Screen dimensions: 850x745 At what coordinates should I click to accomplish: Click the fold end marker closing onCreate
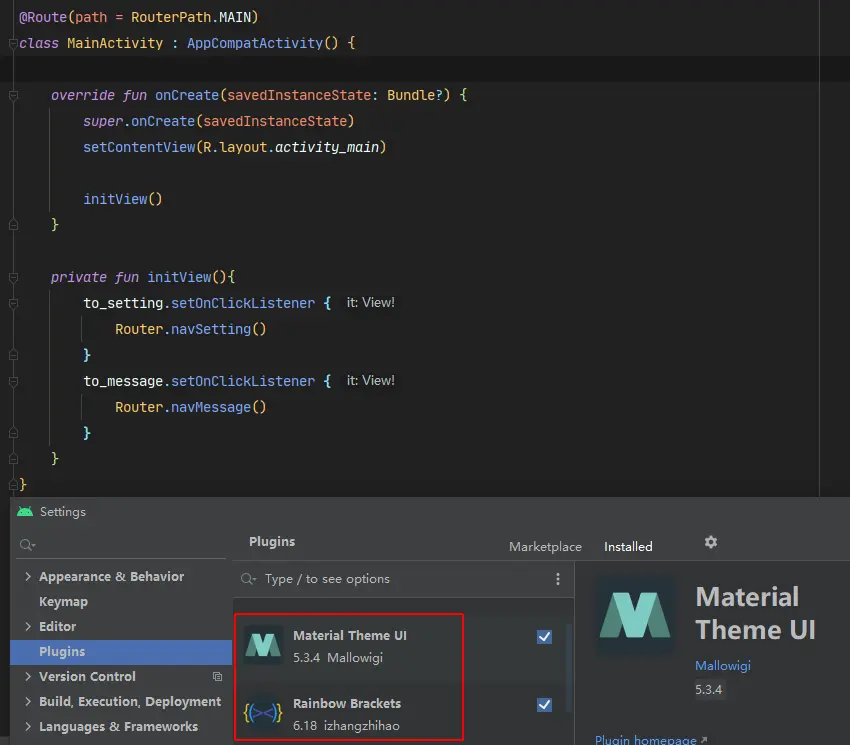pos(14,224)
